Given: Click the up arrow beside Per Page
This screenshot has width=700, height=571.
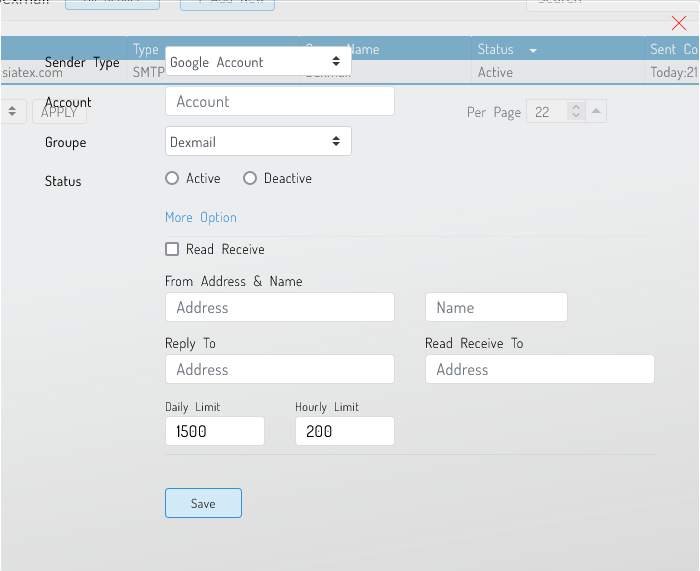Looking at the screenshot, I should [x=596, y=112].
